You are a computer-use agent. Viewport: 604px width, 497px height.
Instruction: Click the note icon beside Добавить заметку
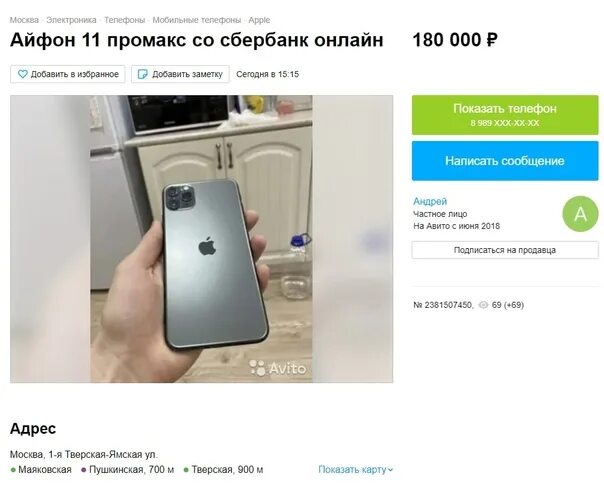[x=143, y=74]
